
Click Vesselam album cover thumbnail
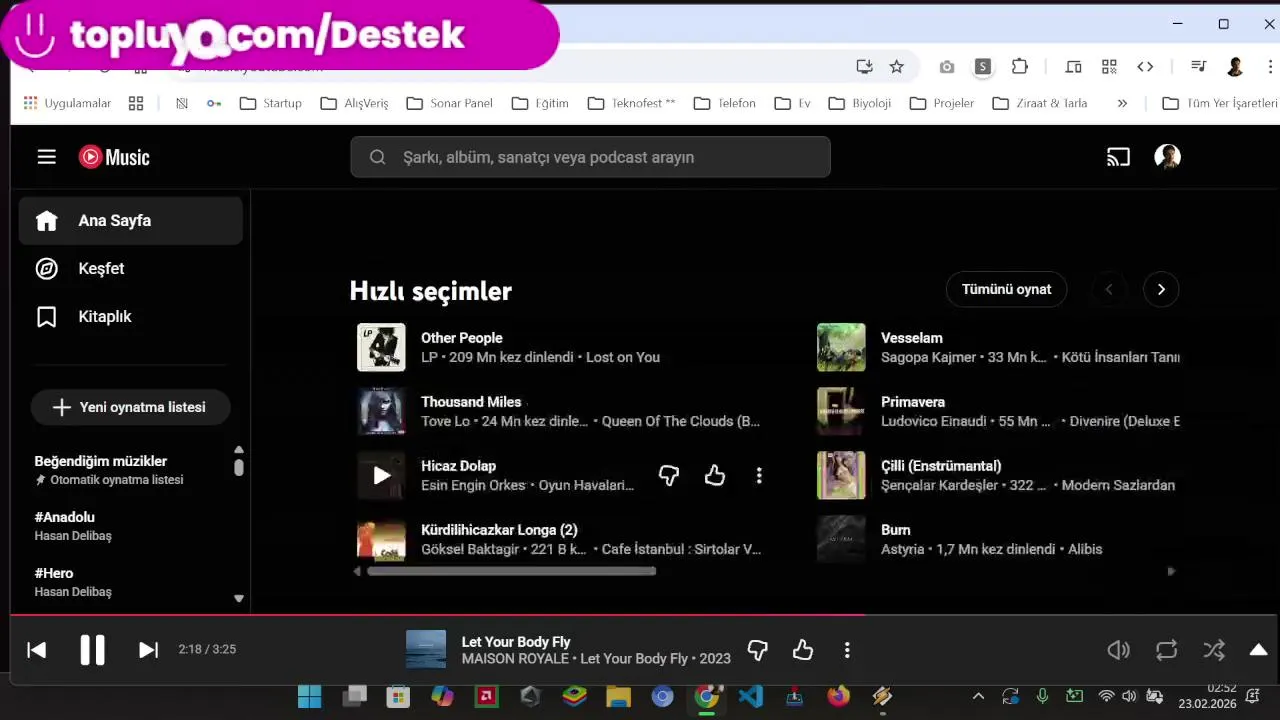click(x=841, y=348)
